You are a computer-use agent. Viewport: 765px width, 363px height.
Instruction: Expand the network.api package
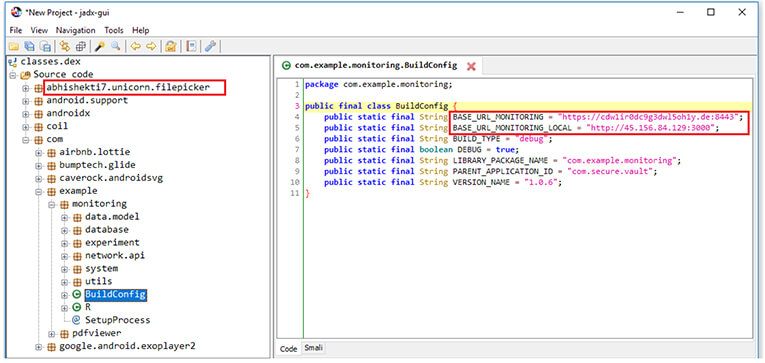64,256
